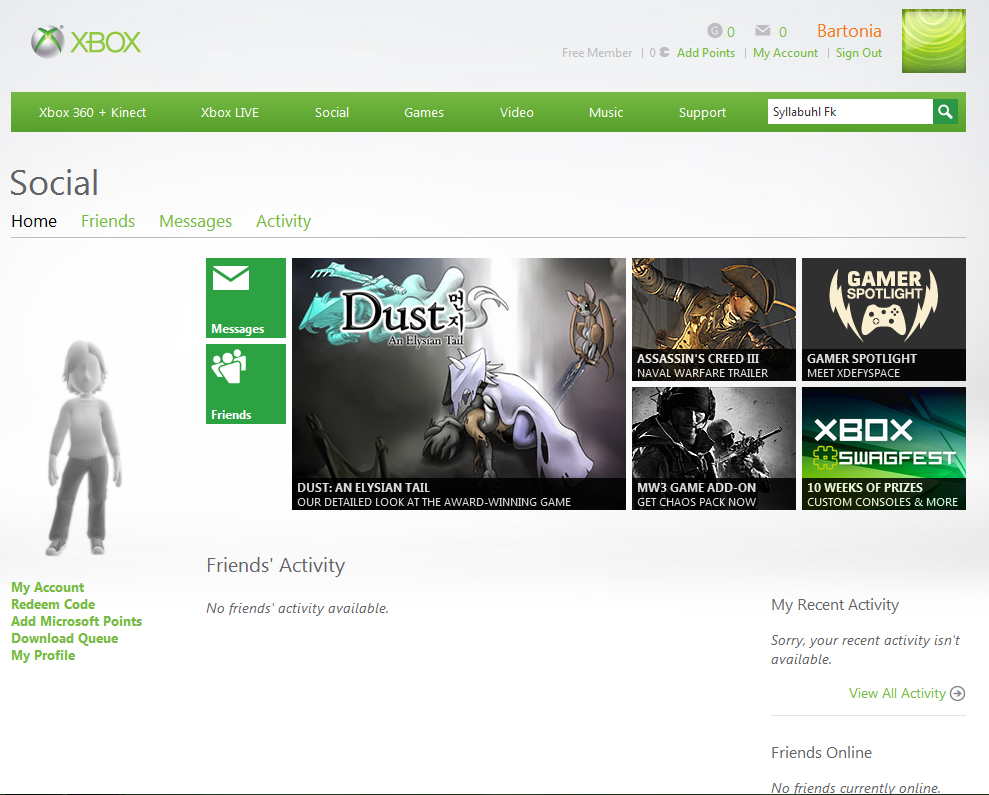Select the Home tab under Social
The height and width of the screenshot is (795, 989).
coord(34,221)
